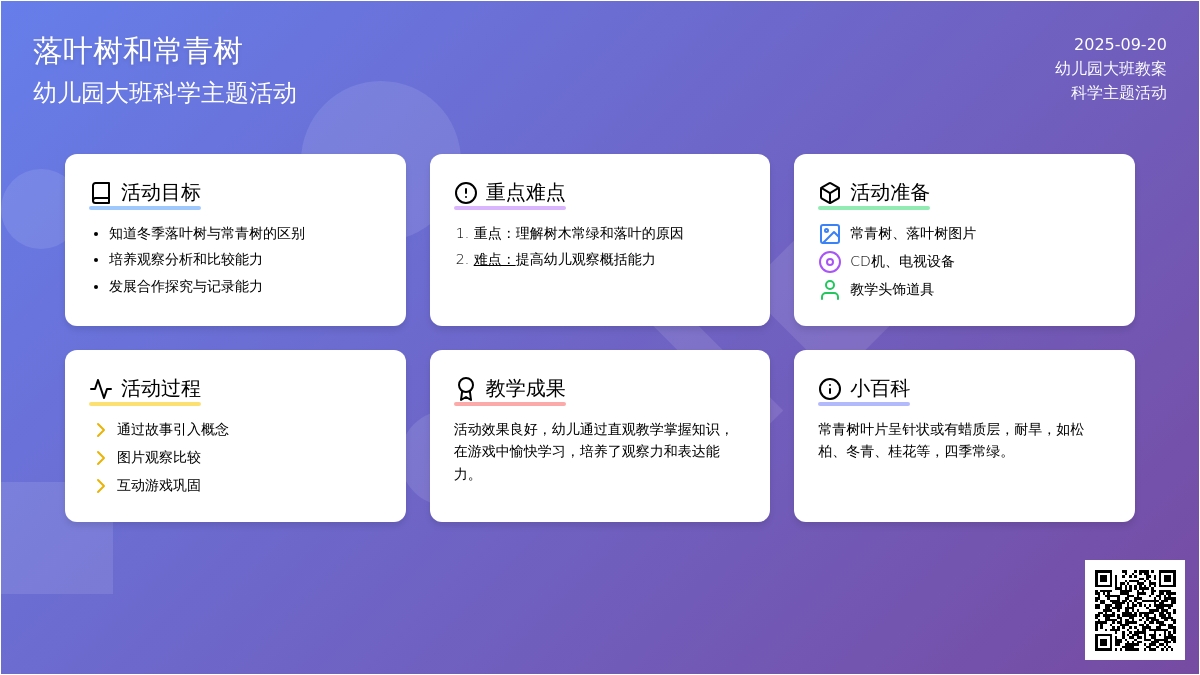Click the bullet item 培养观察分析和比较能力
Screen dimensions: 1200x675
[186, 260]
